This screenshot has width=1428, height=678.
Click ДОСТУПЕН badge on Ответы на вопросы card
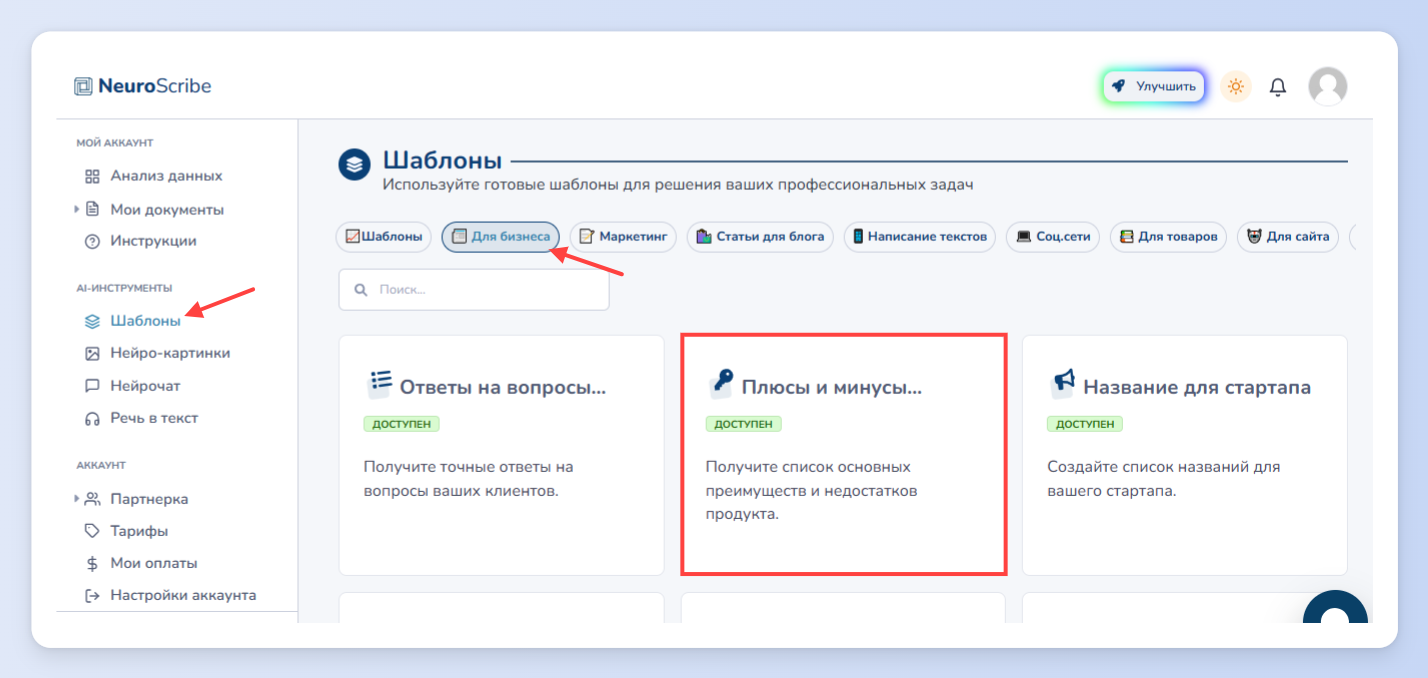coord(401,424)
